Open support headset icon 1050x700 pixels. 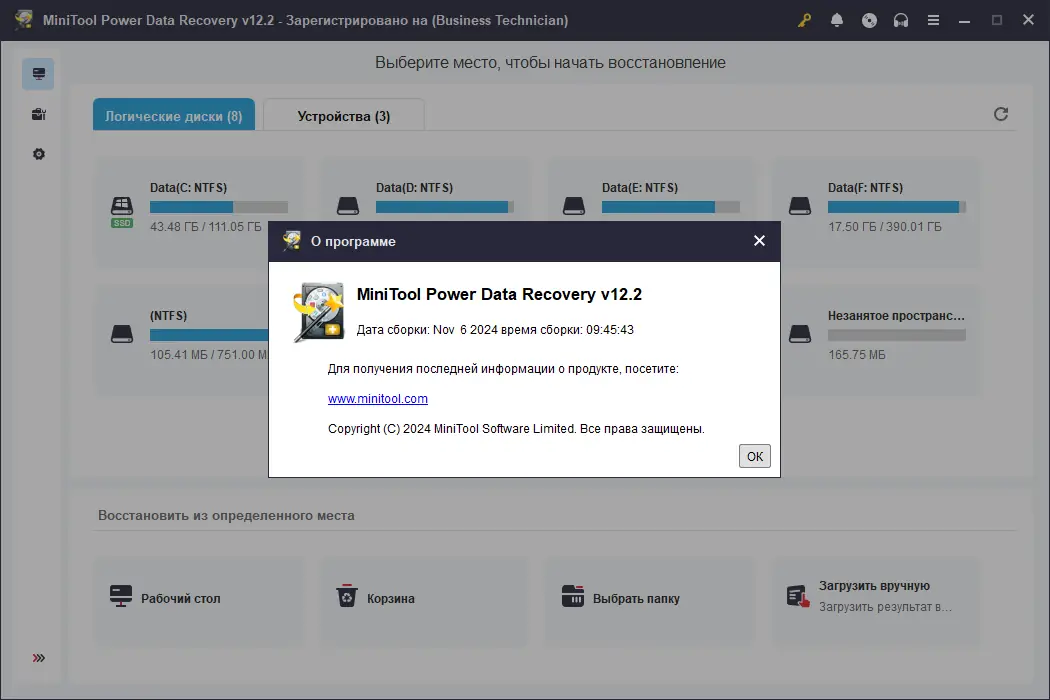click(901, 20)
